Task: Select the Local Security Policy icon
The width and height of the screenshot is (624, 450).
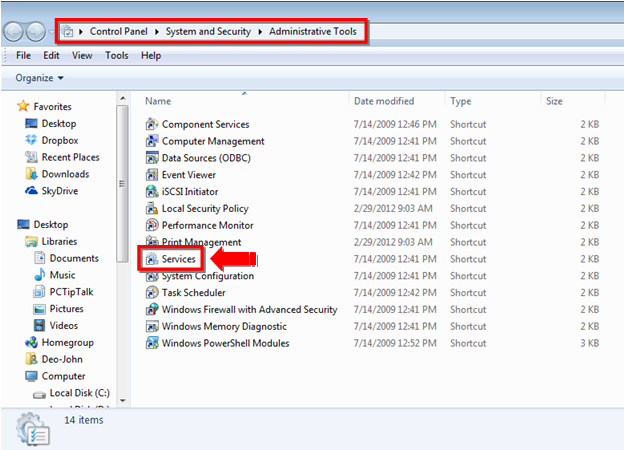Action: coord(152,208)
